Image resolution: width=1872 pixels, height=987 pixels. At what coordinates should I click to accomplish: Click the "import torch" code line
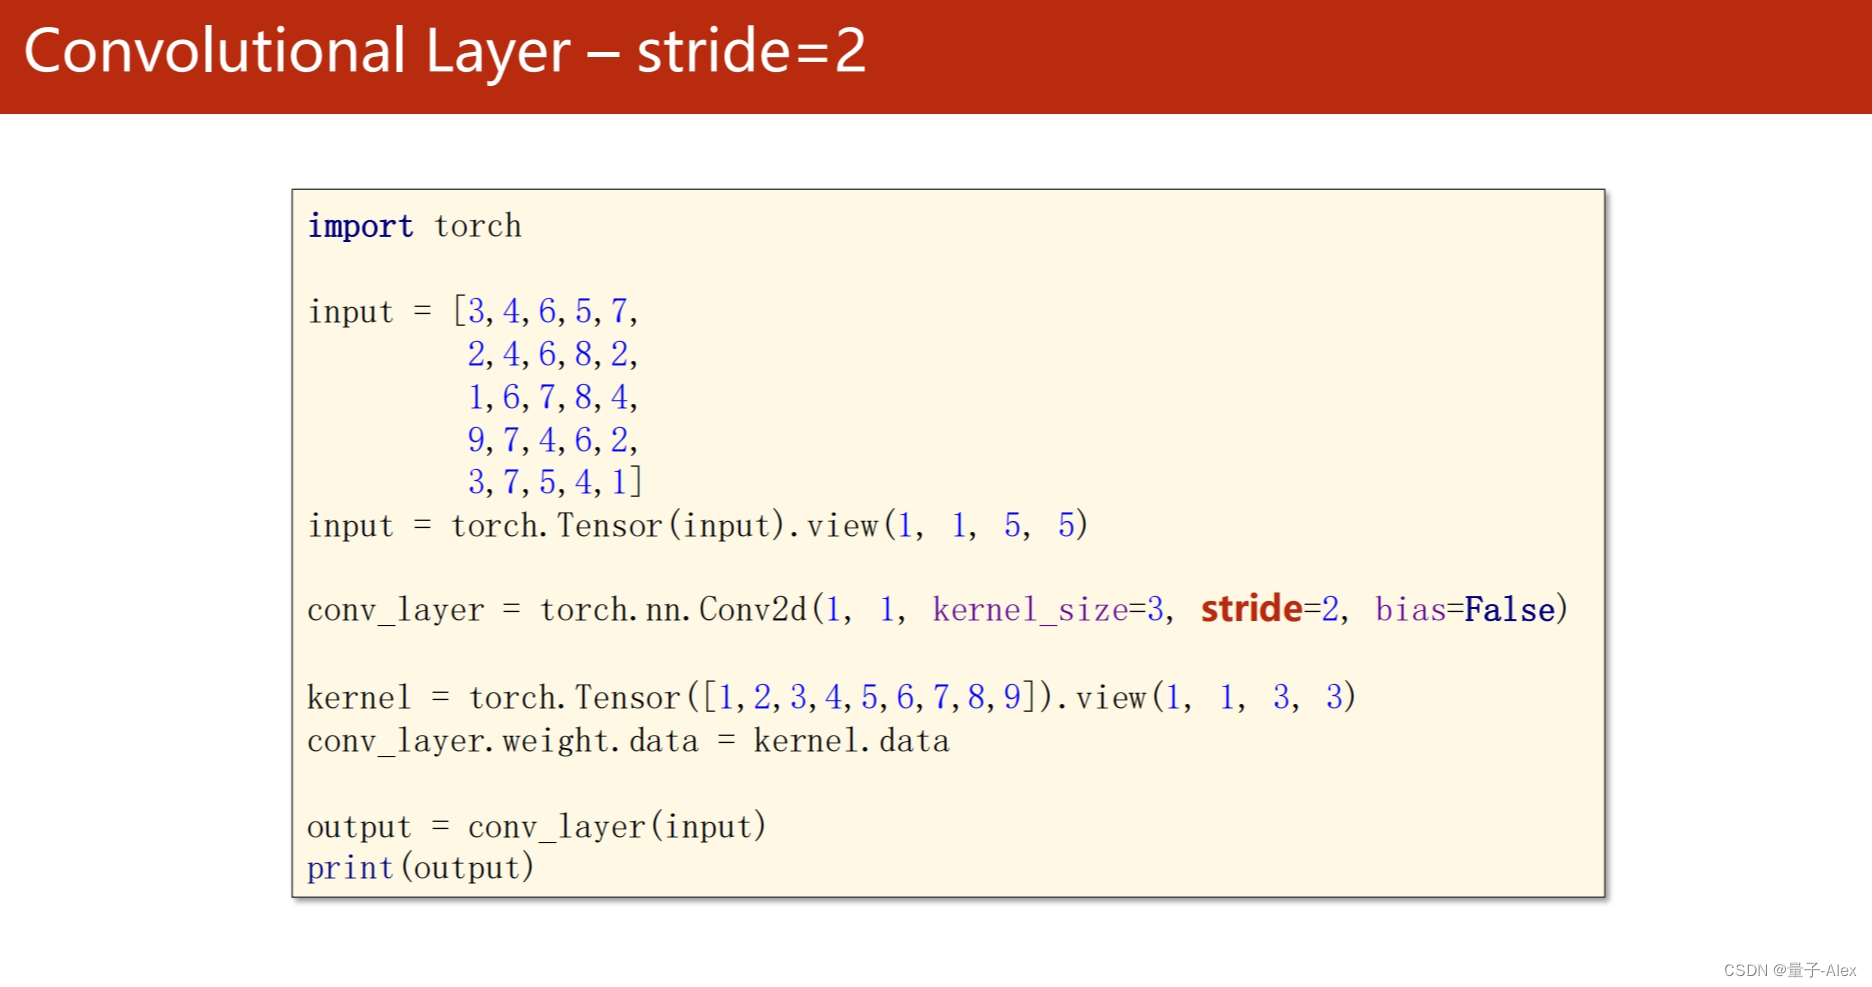coord(414,227)
